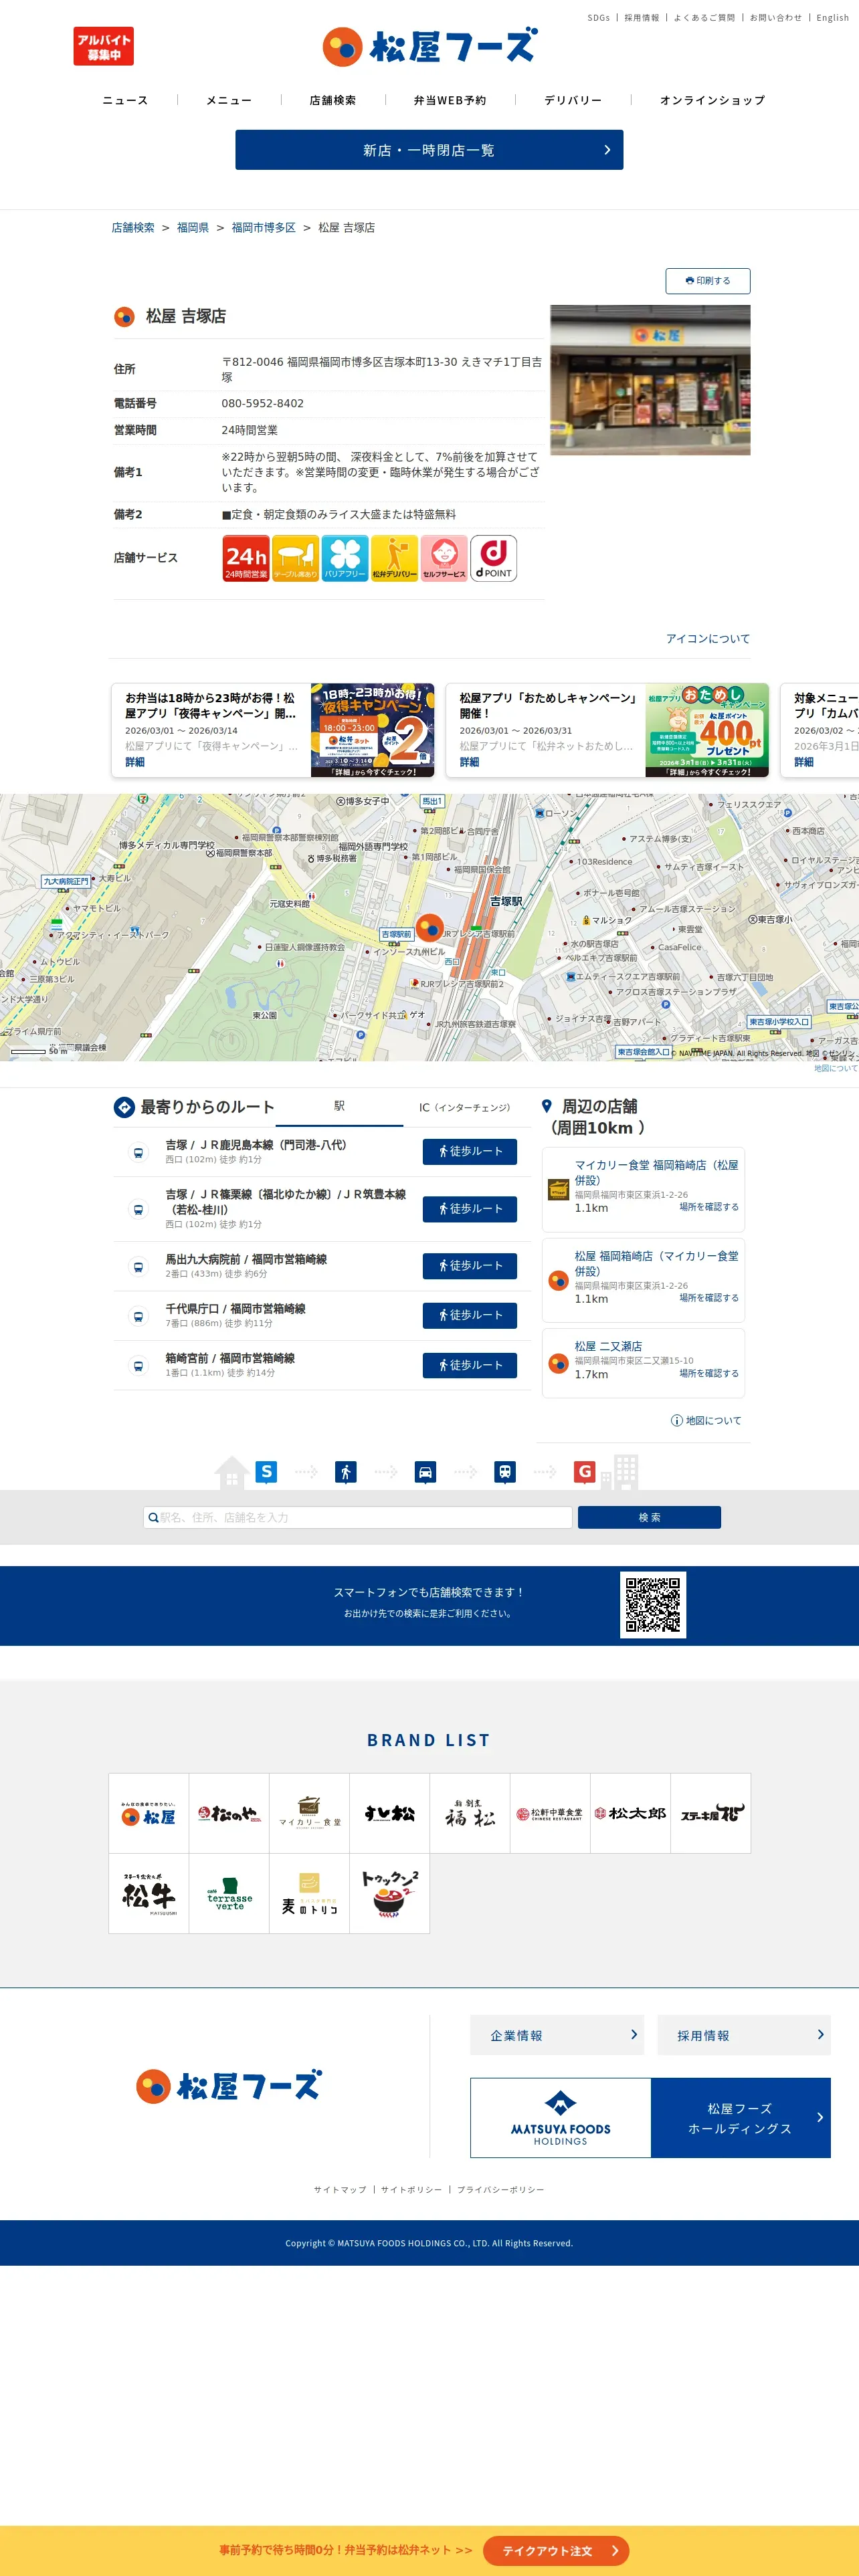Select the walking route mode icon
Viewport: 859px width, 2576px height.
(x=346, y=1471)
